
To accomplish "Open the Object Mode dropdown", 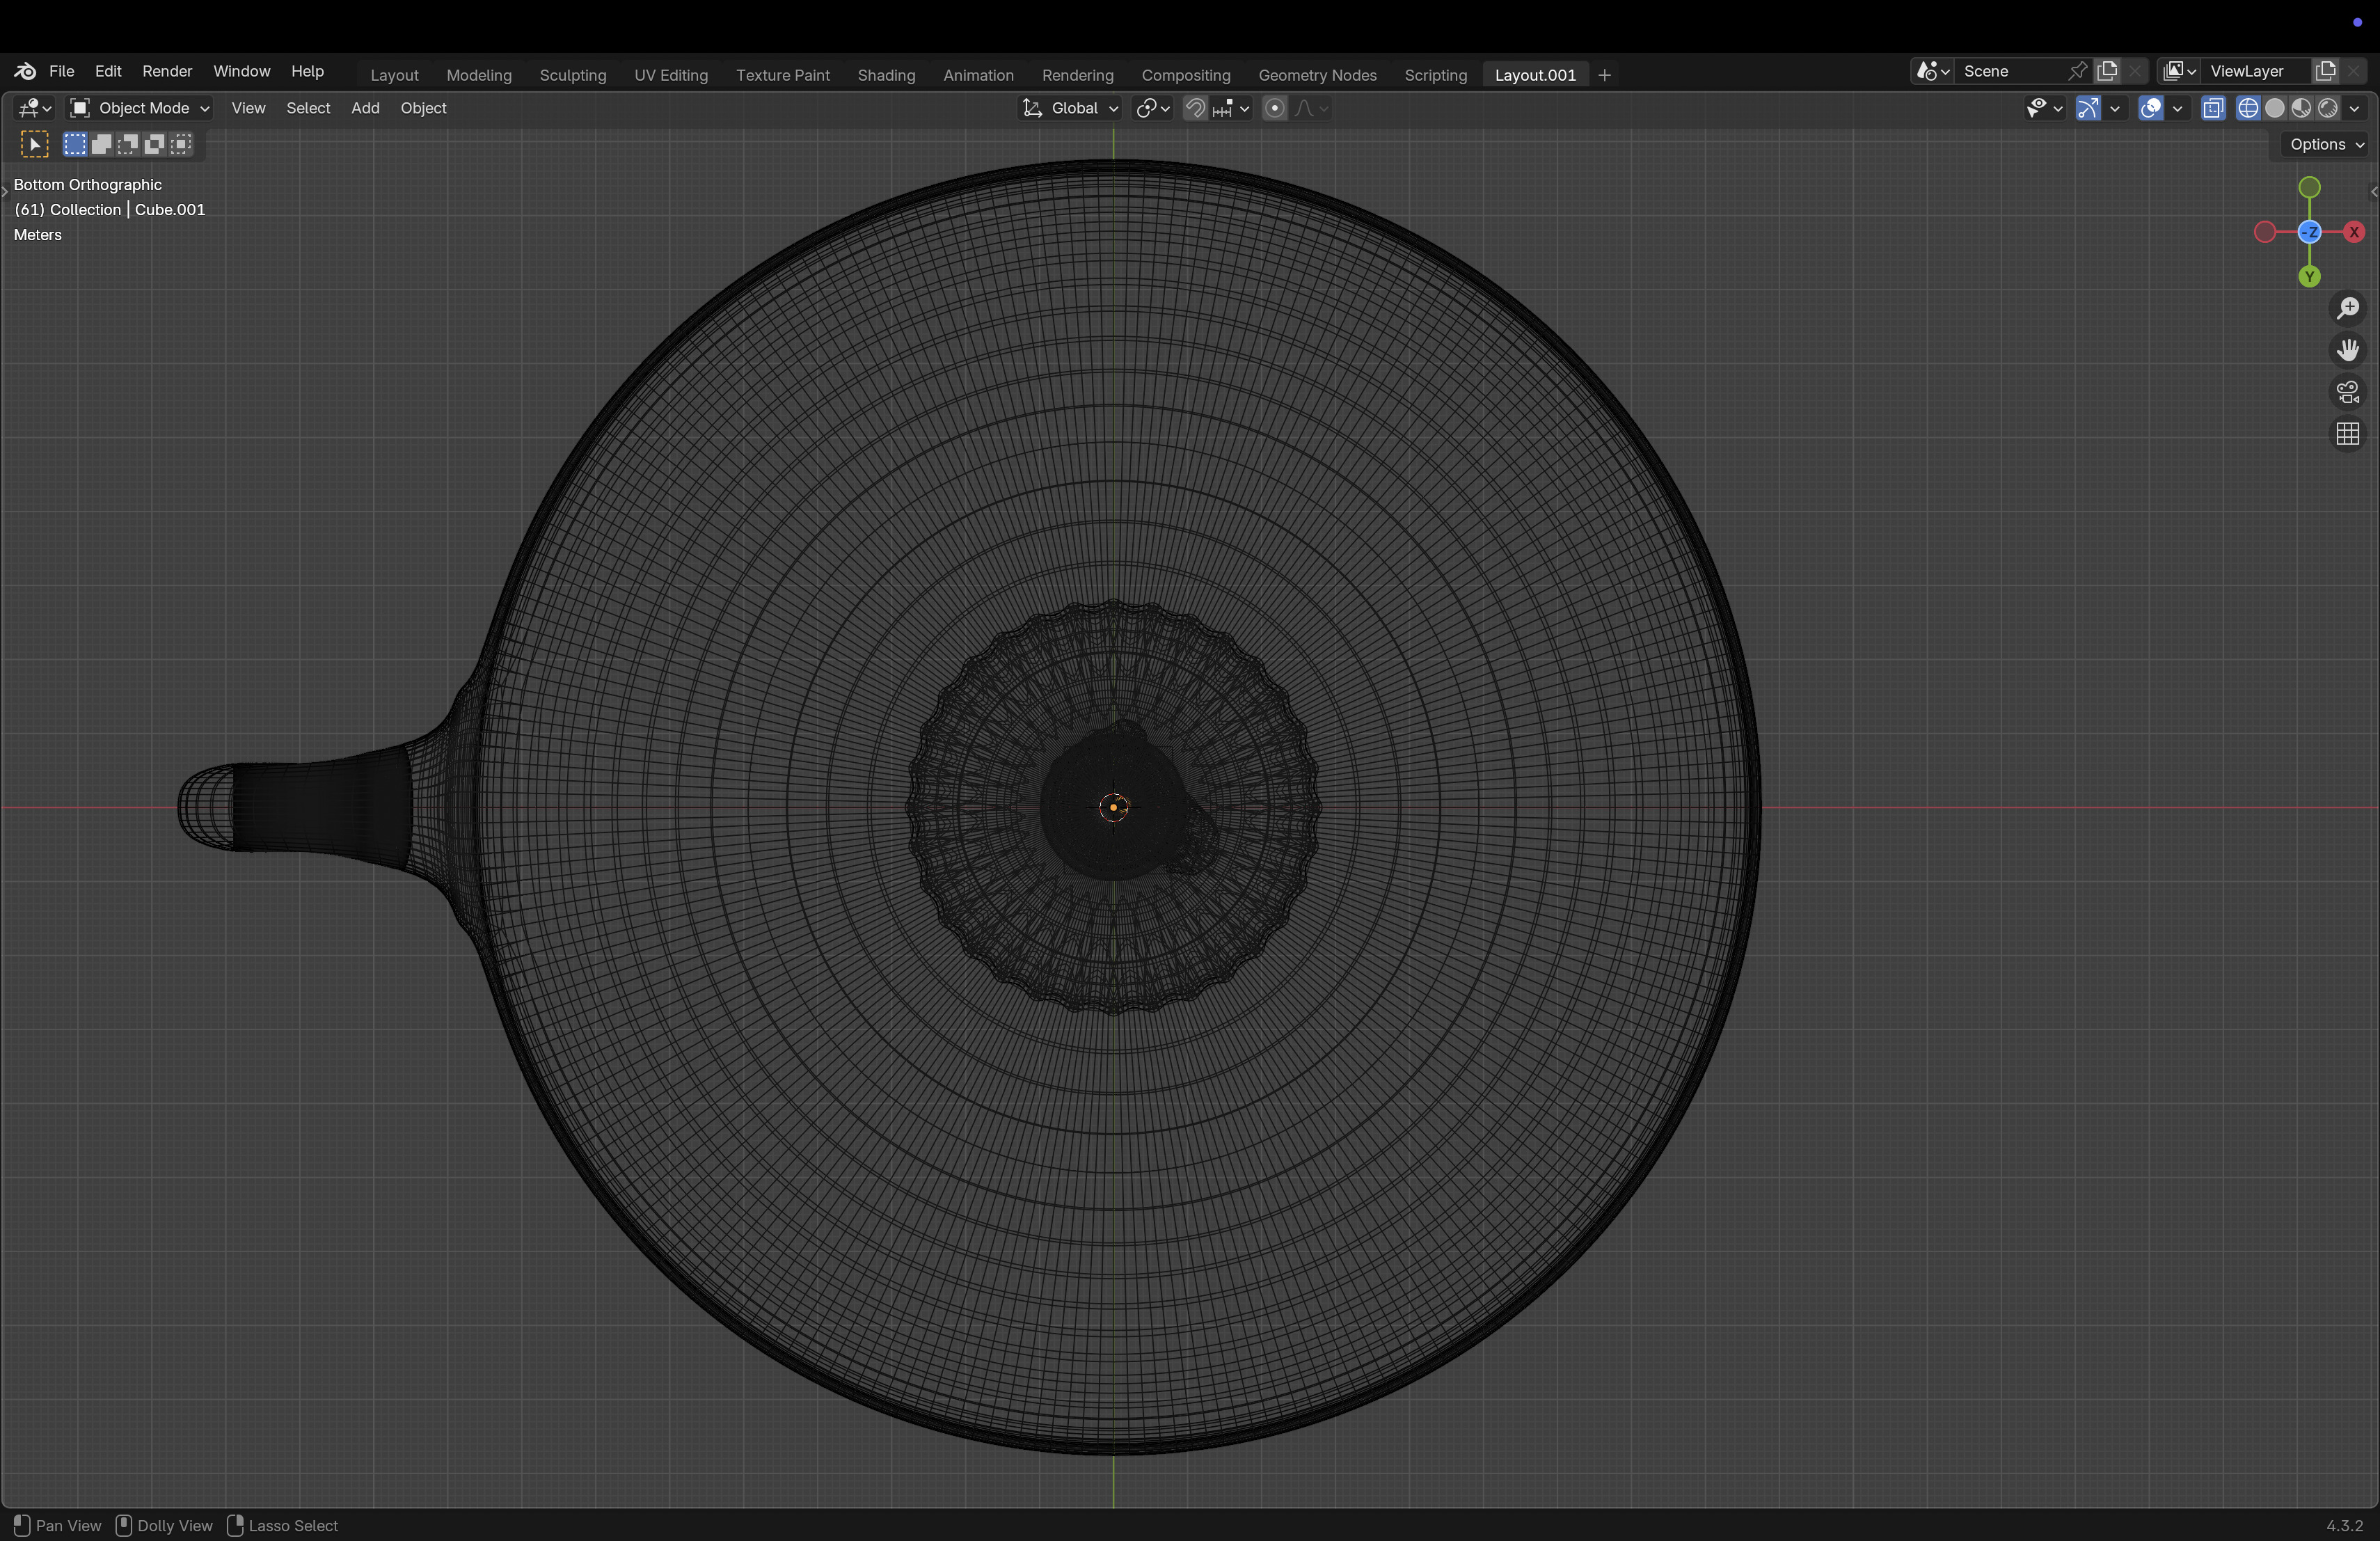I will (139, 108).
